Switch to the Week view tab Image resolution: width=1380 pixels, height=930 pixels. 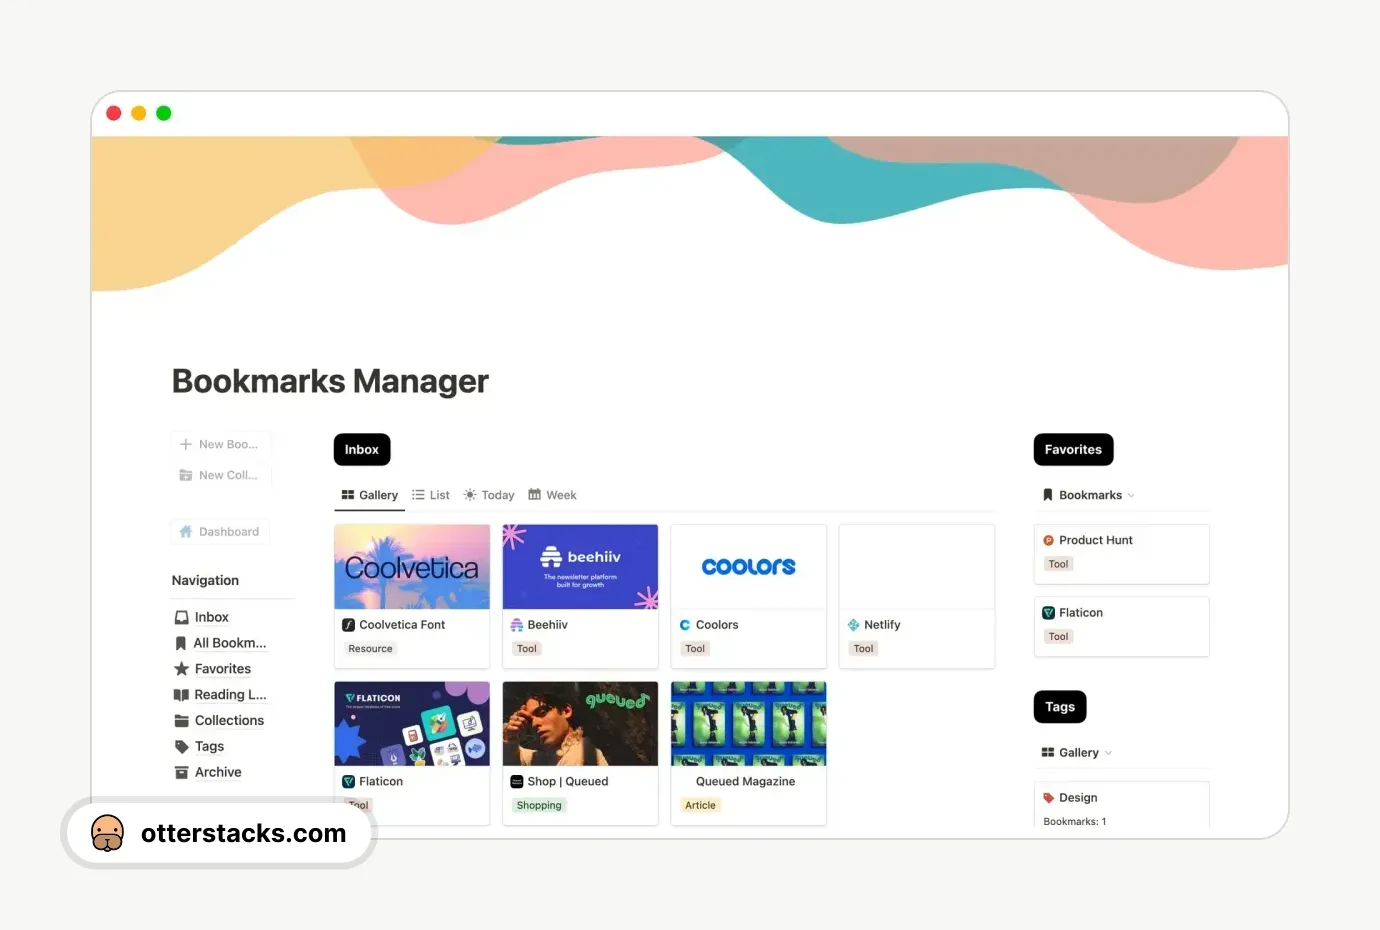pos(552,495)
